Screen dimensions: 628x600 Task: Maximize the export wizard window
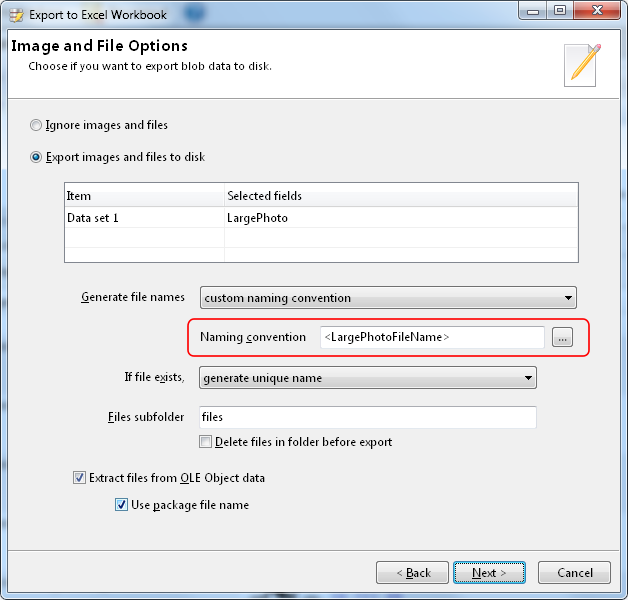(559, 11)
